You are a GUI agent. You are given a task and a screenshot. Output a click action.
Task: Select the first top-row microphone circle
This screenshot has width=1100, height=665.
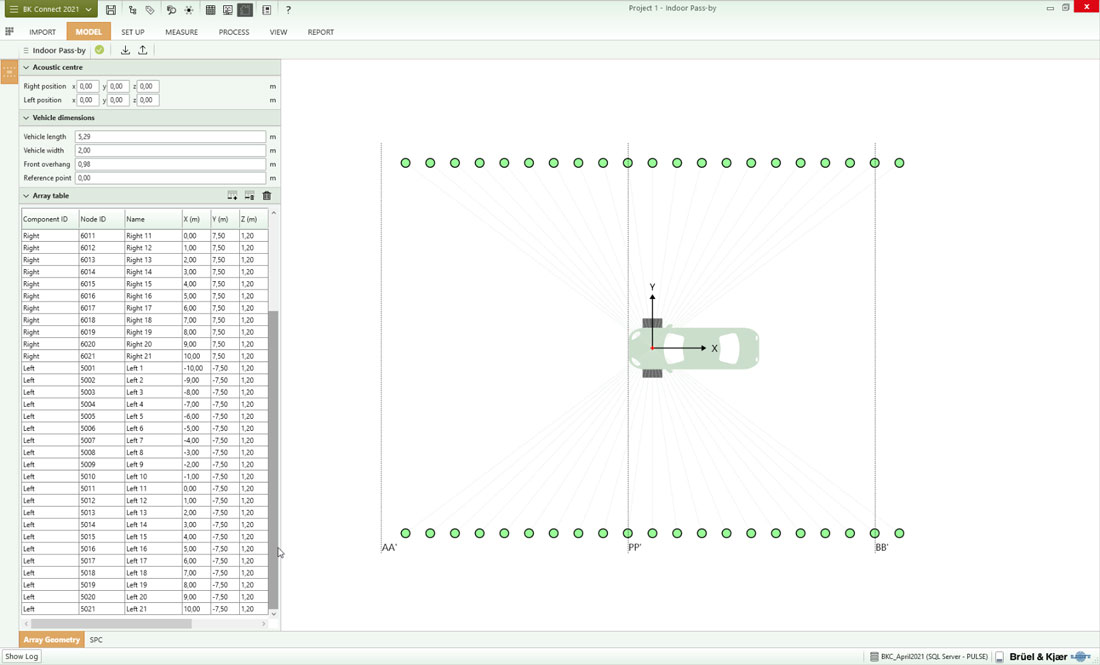(405, 163)
